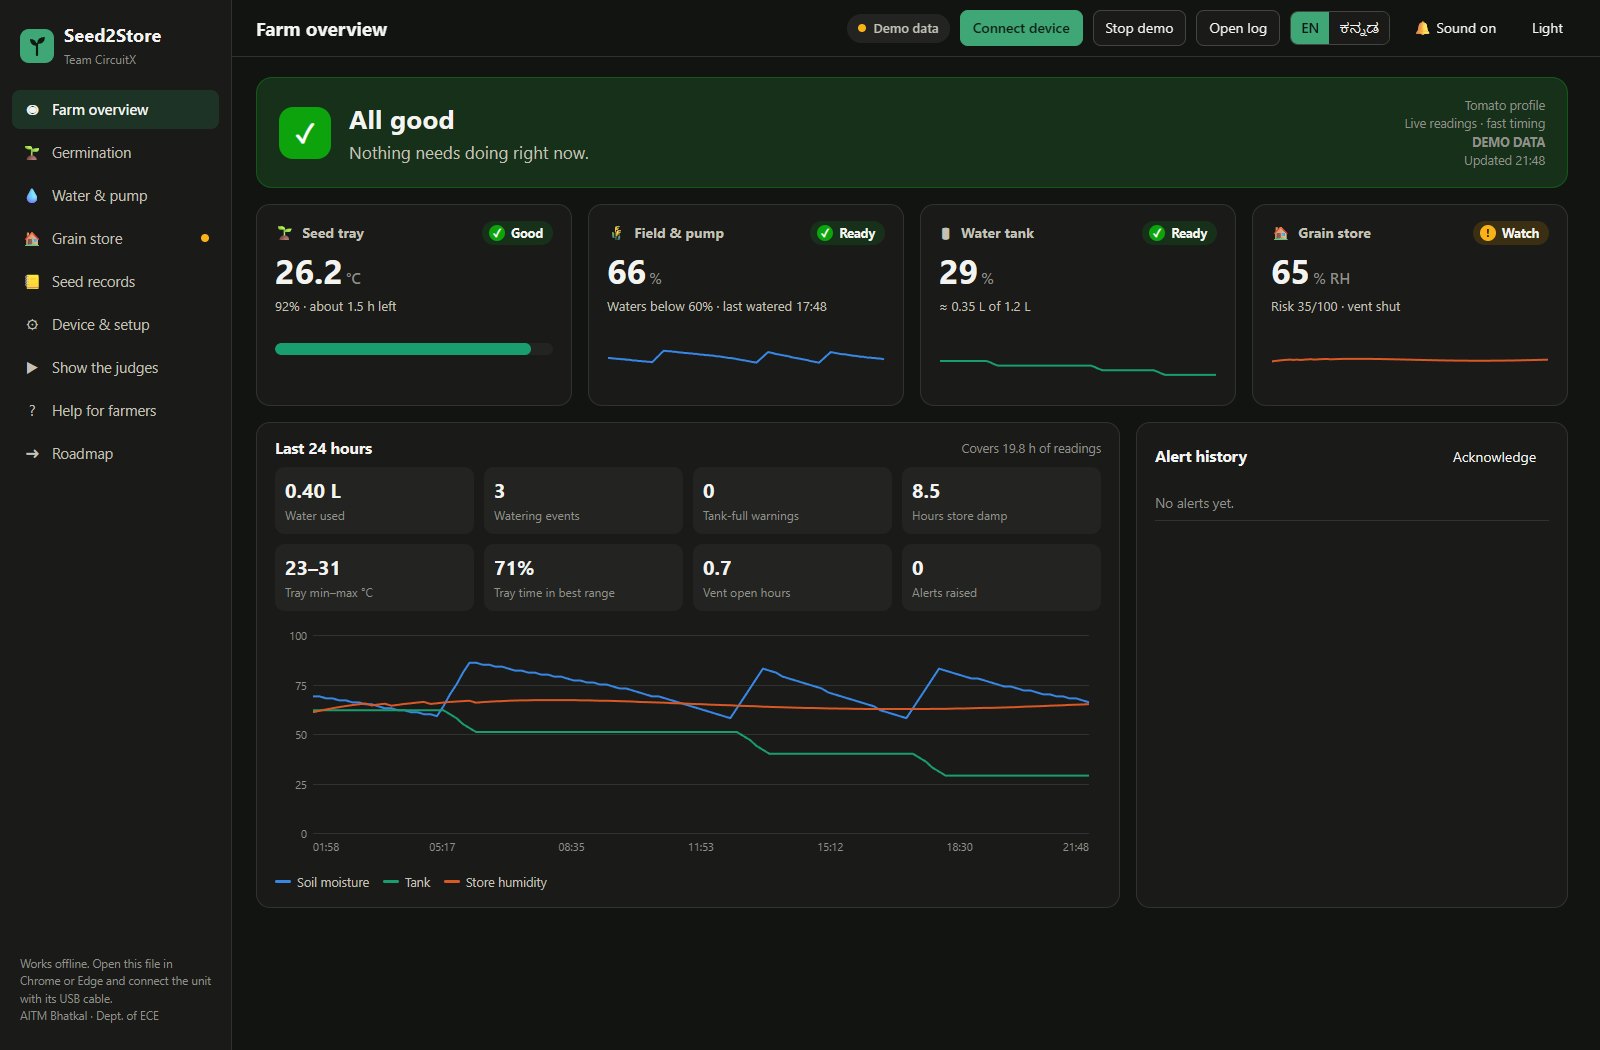Screen dimensions: 1600x1050
Task: Click the Stop demo button
Action: tap(1139, 28)
